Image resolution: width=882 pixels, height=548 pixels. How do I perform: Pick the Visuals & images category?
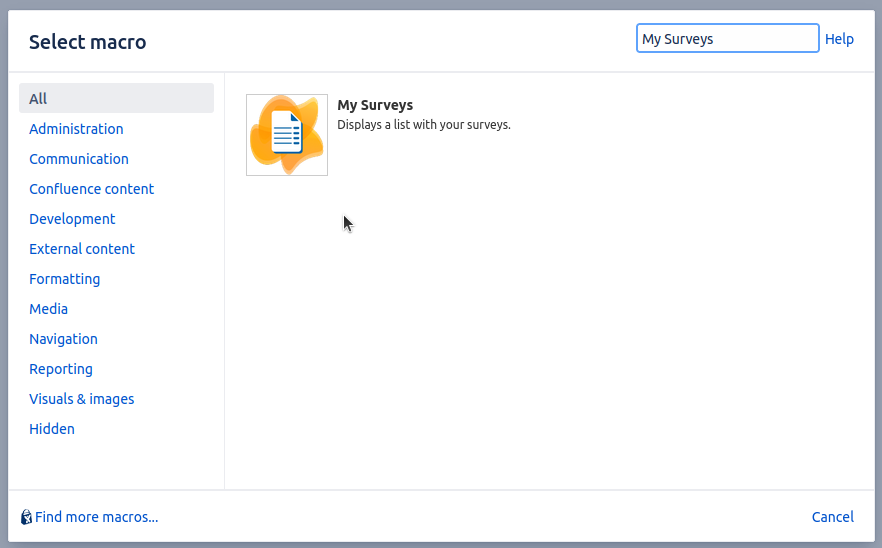[82, 399]
